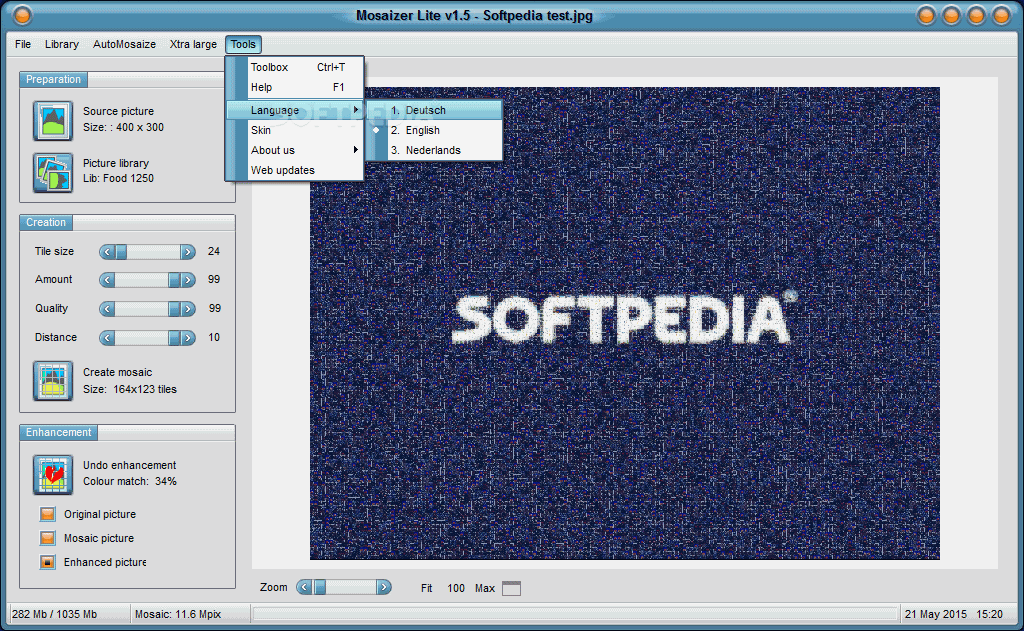The height and width of the screenshot is (631, 1024).
Task: Click the background color box beside Max
Action: tap(511, 589)
